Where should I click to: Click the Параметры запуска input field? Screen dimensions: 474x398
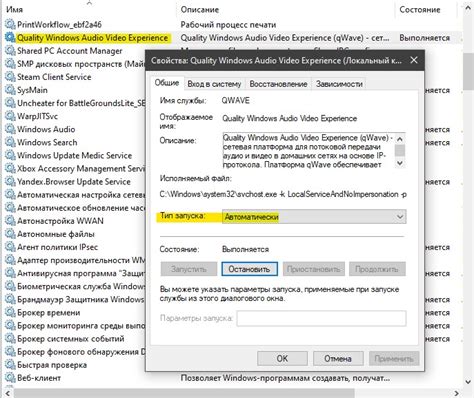(322, 318)
